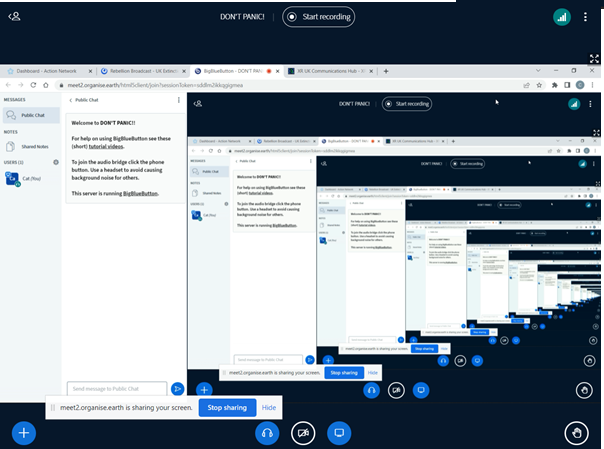
Task: Open the users gear settings in largest sidebar
Action: point(56,162)
